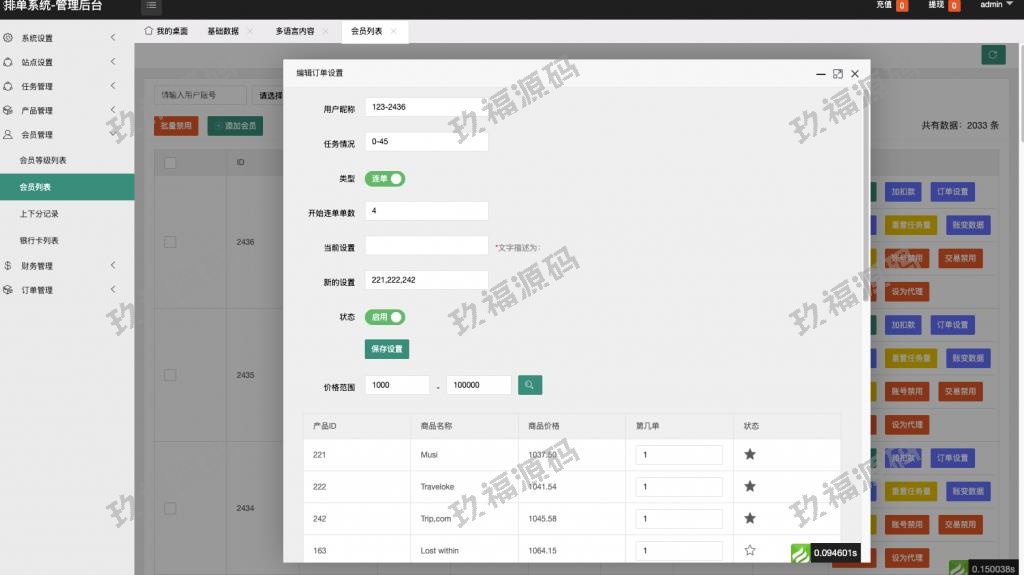The width and height of the screenshot is (1024, 575).
Task: Click the empty star for Lost within
Action: coord(750,550)
